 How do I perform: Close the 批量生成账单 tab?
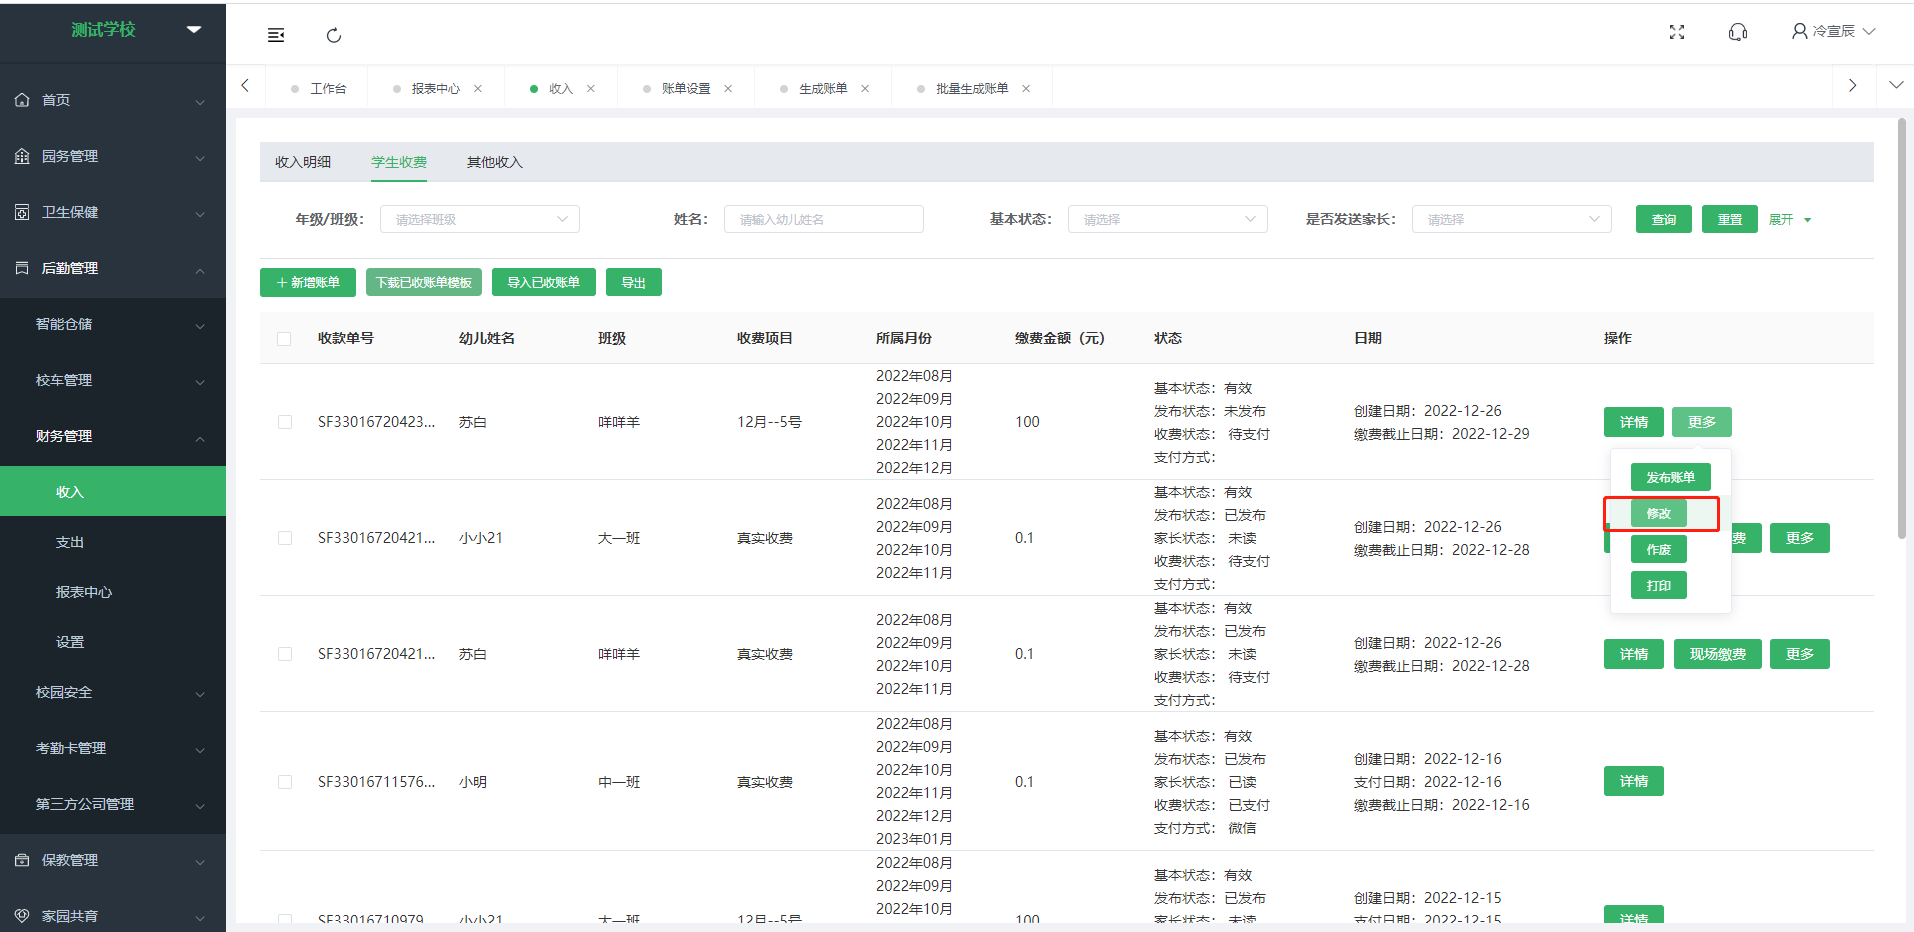[x=1026, y=89]
